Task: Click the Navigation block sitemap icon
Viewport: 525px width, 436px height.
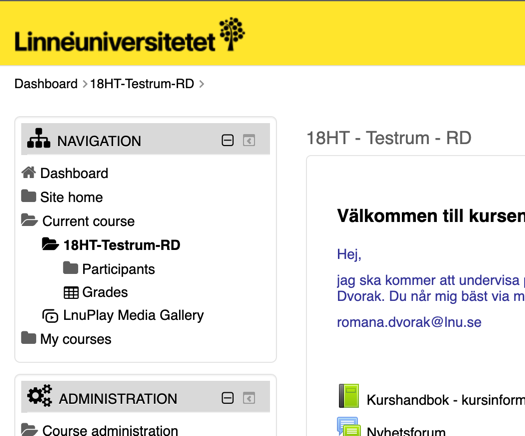Action: (x=39, y=138)
